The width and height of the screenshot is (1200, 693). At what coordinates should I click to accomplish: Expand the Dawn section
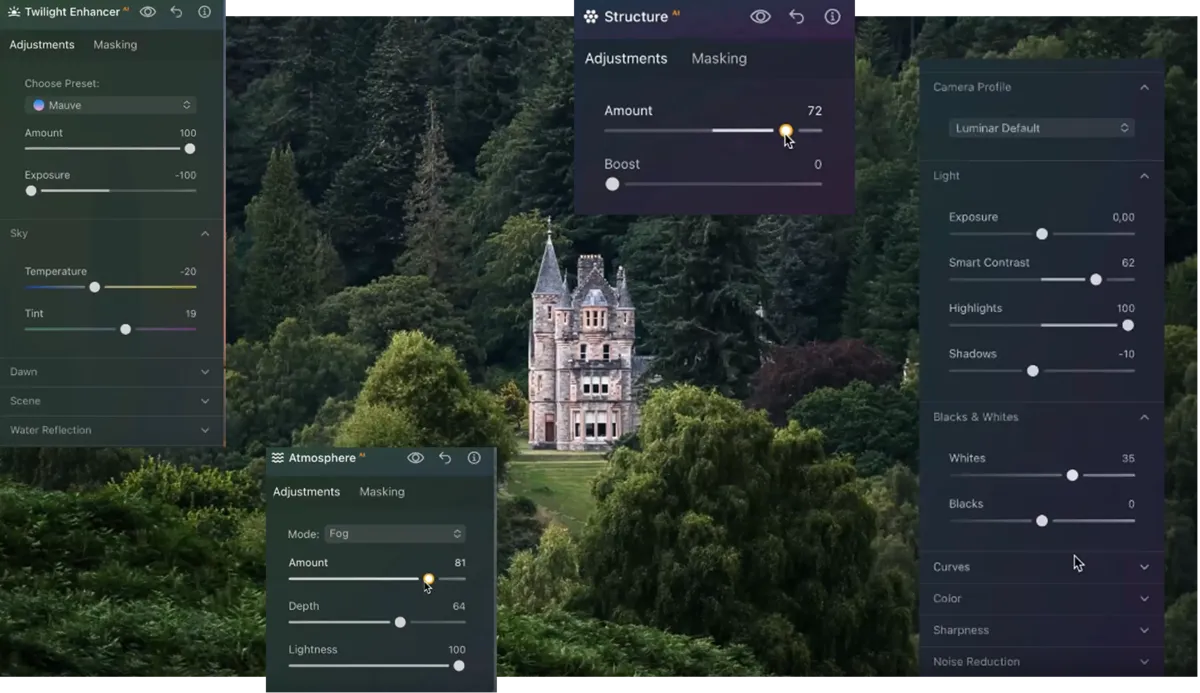[110, 371]
